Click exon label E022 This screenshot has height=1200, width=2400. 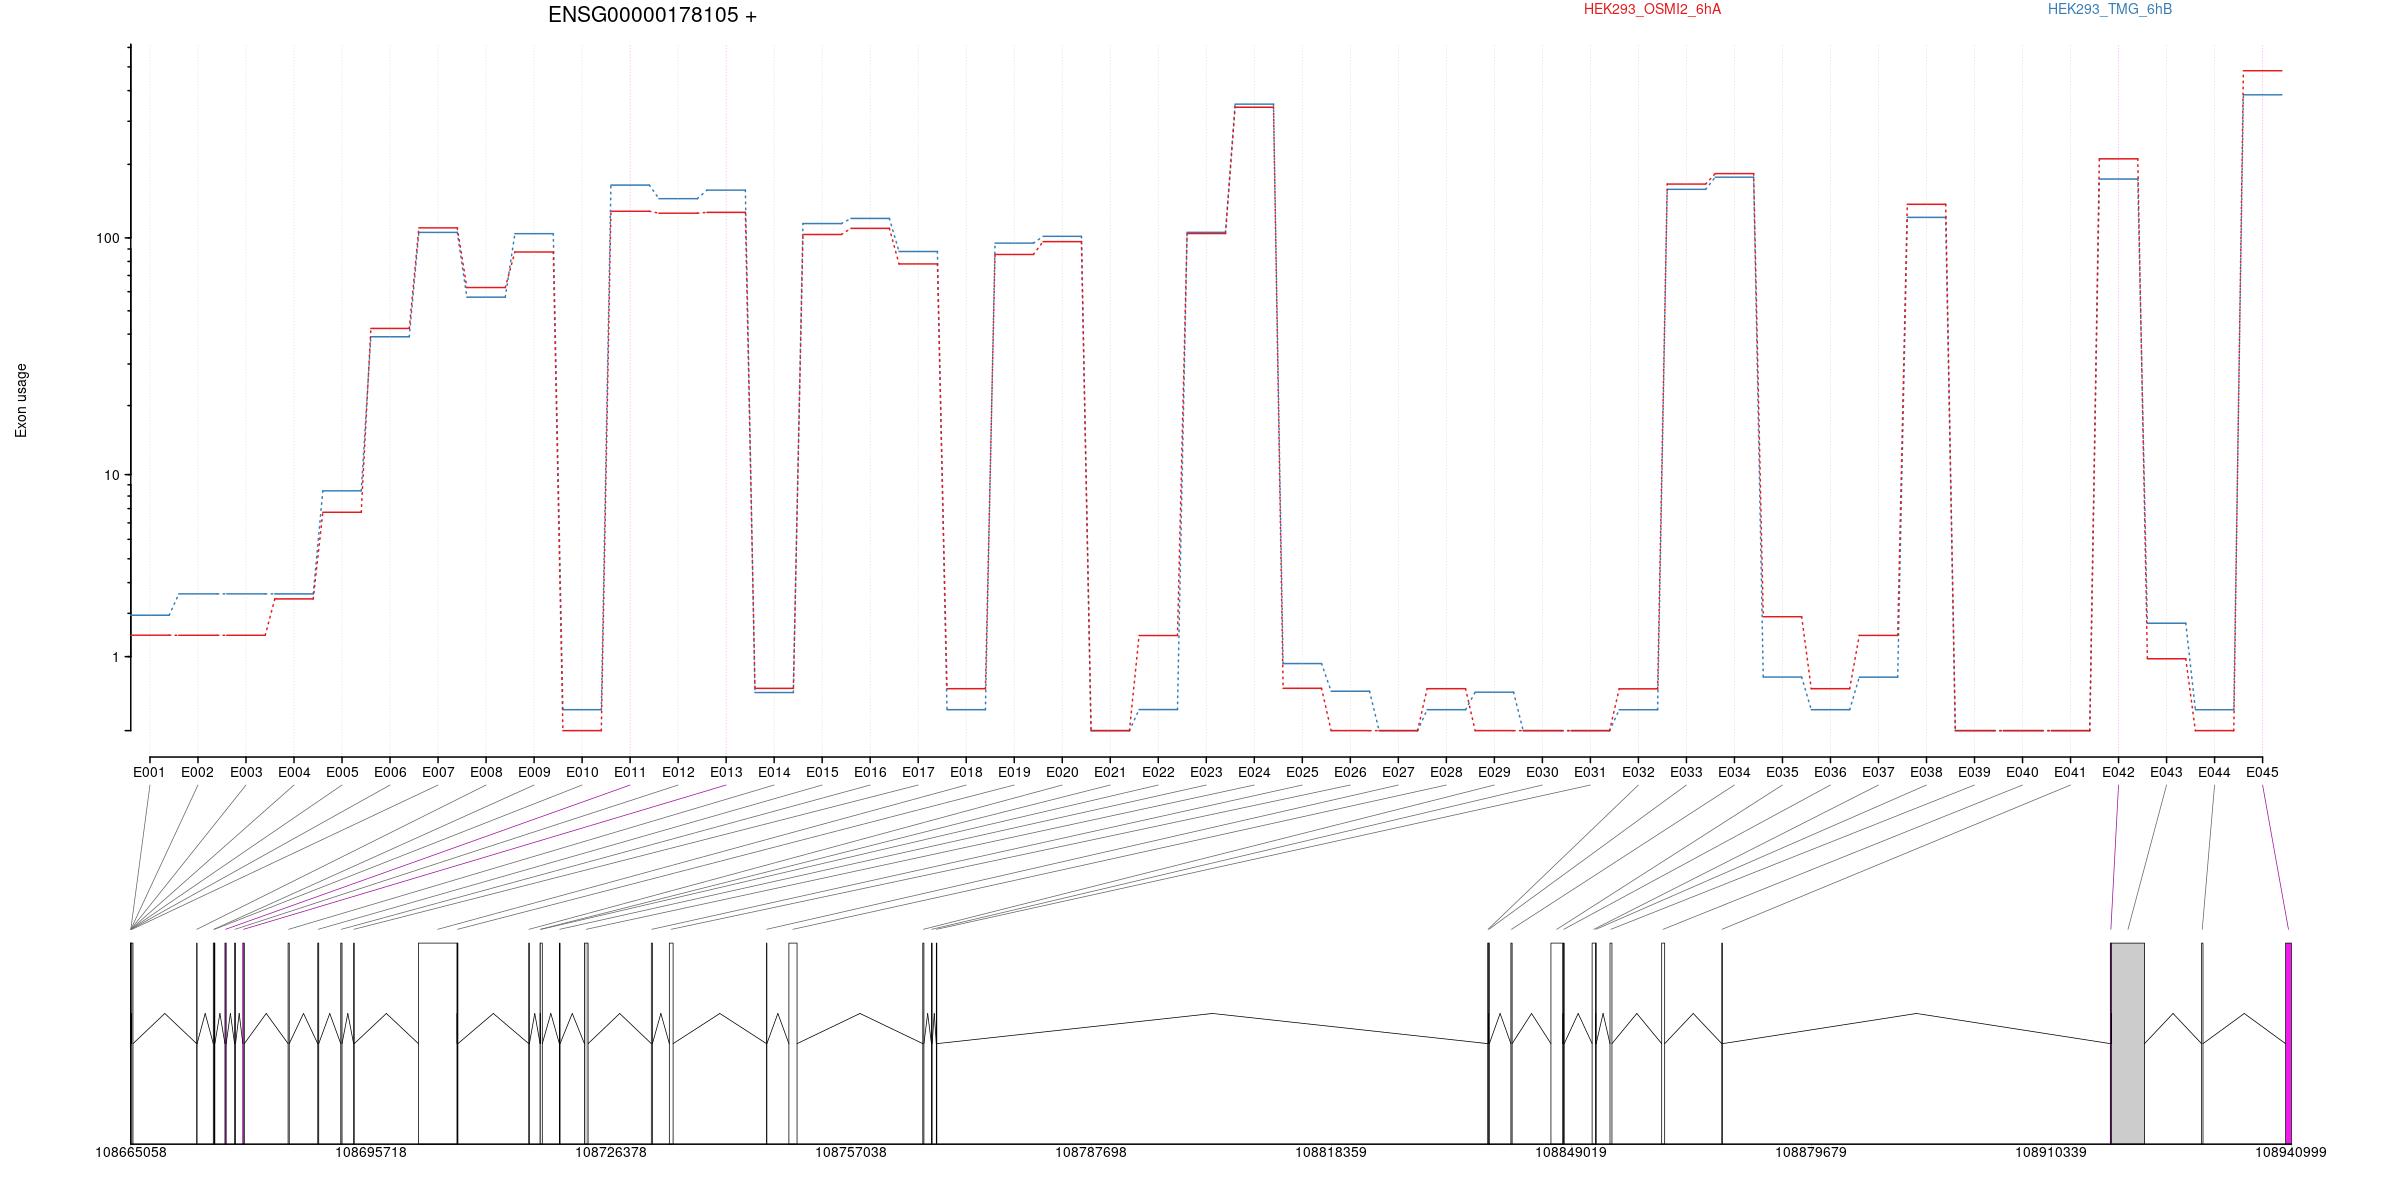[x=1158, y=772]
